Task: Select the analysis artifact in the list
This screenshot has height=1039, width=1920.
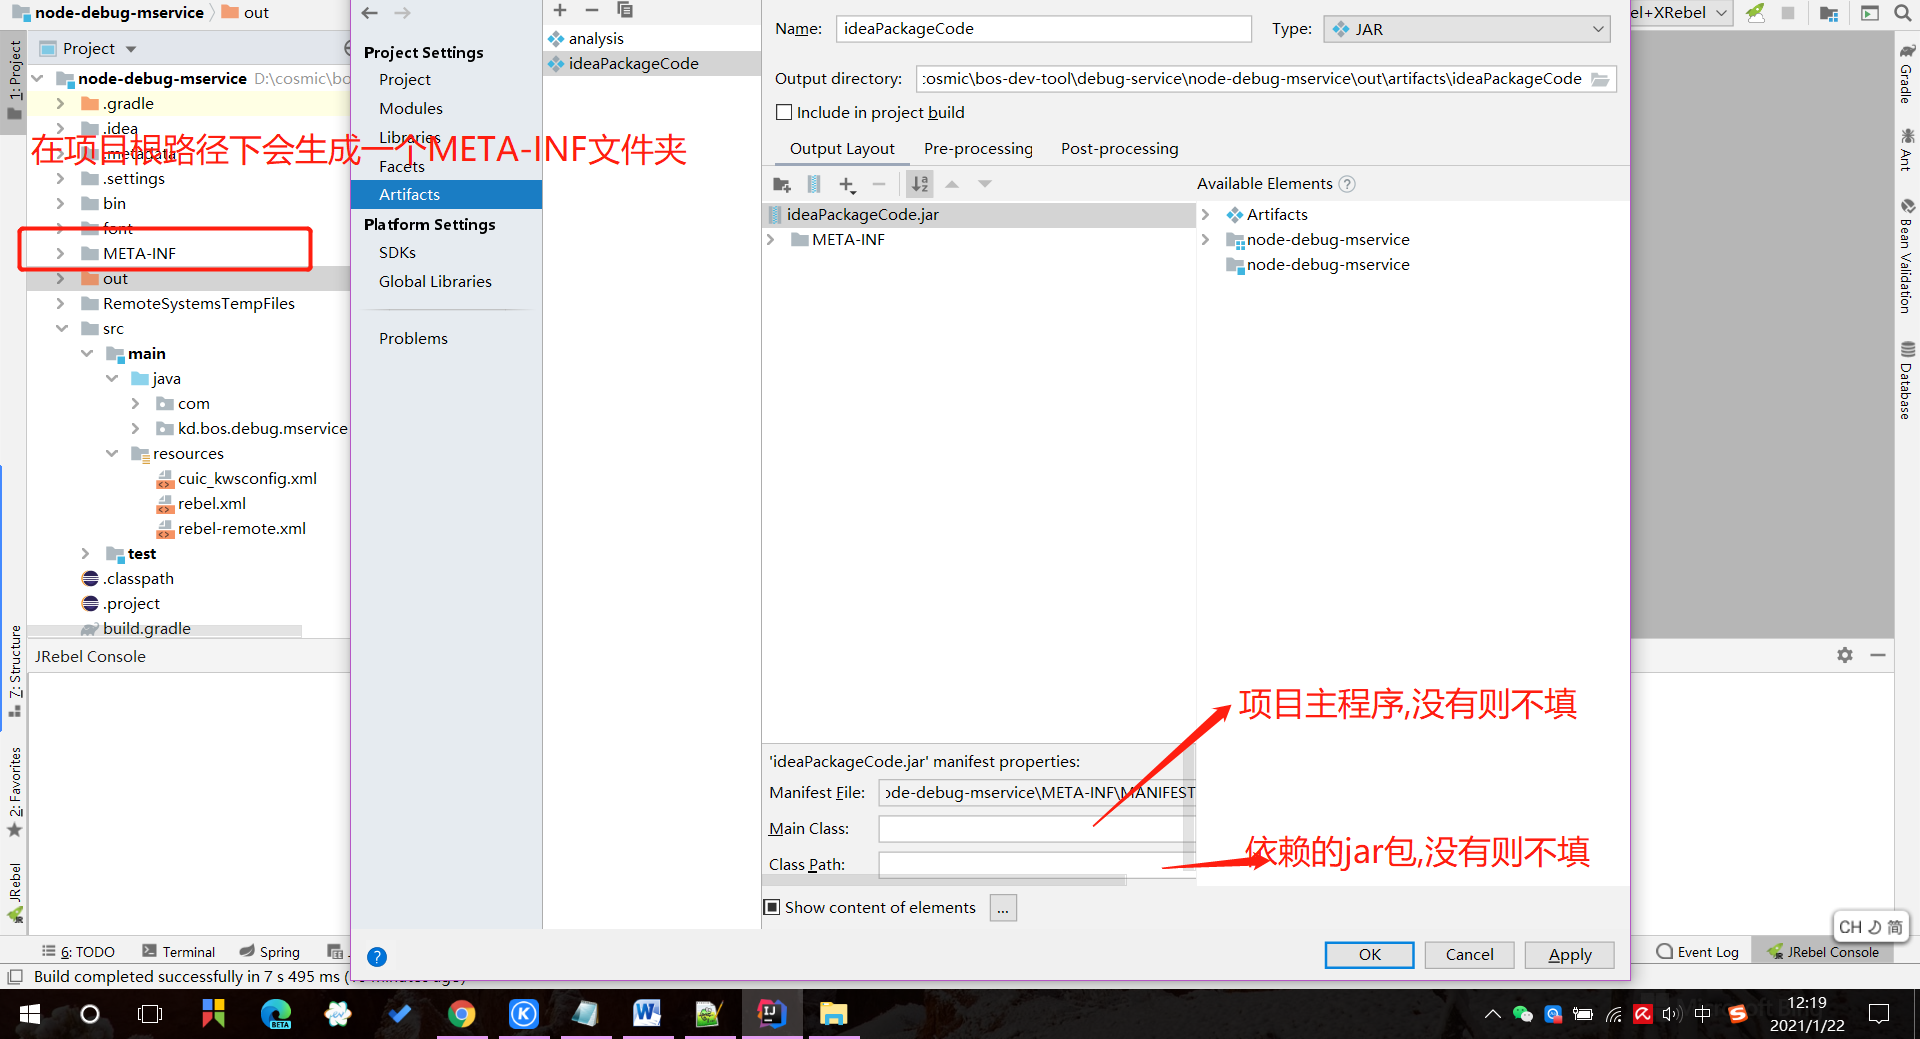Action: coord(595,39)
